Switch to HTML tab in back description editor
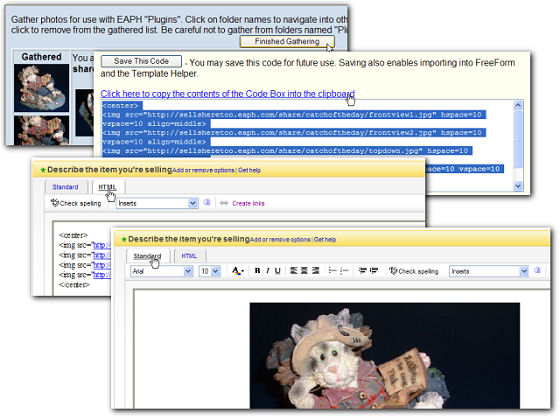 (108, 187)
